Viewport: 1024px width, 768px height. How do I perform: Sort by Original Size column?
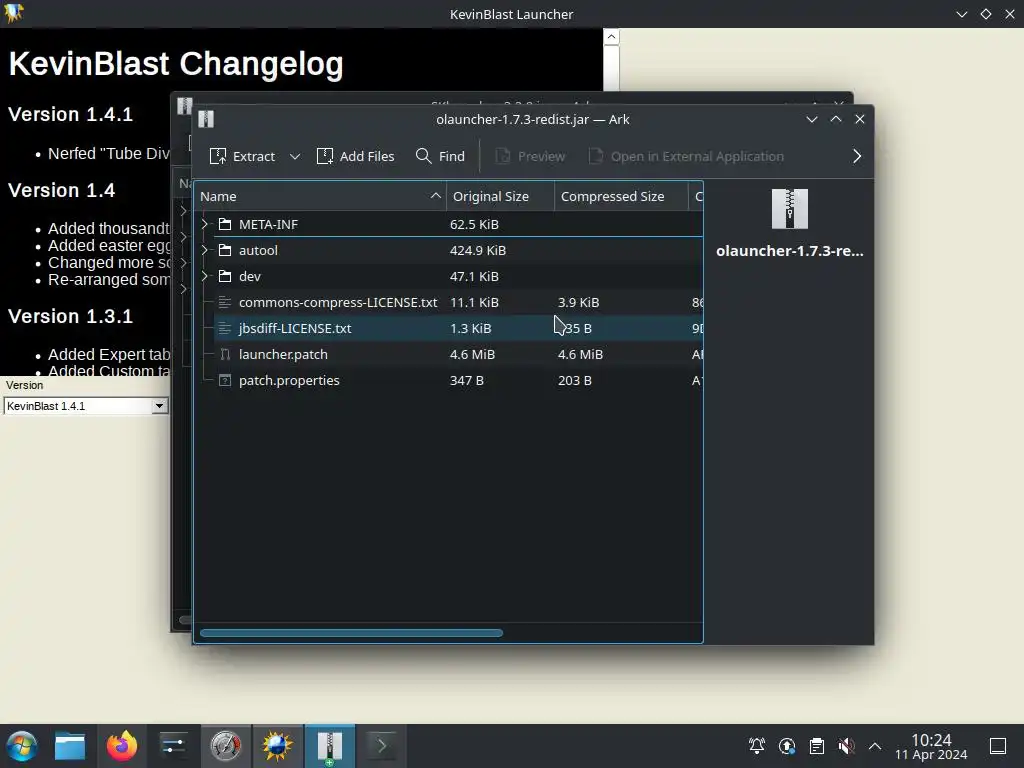tap(500, 197)
